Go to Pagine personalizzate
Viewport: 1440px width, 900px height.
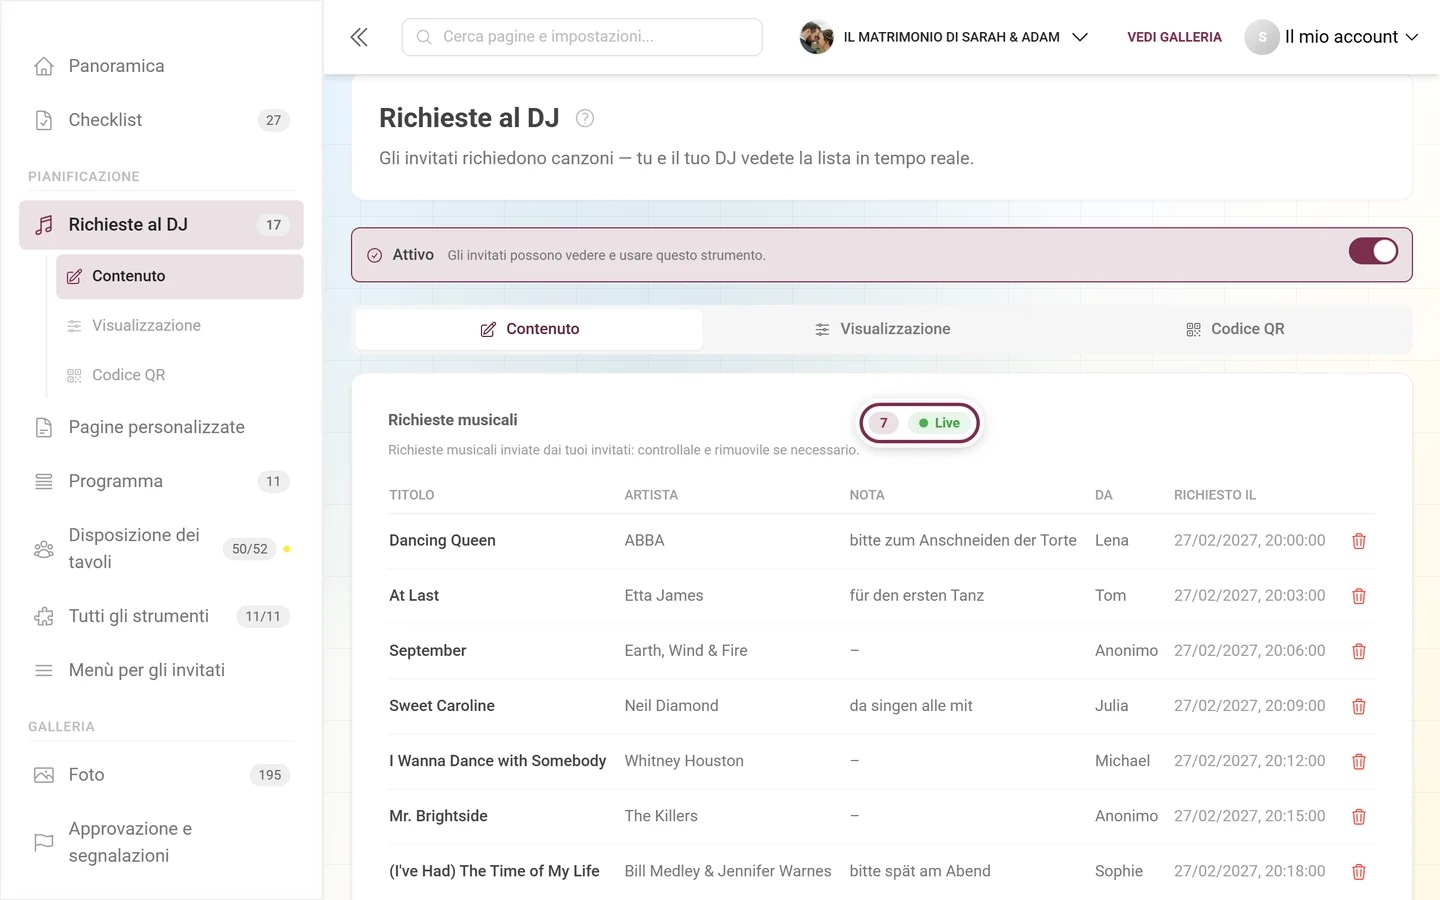pos(161,427)
